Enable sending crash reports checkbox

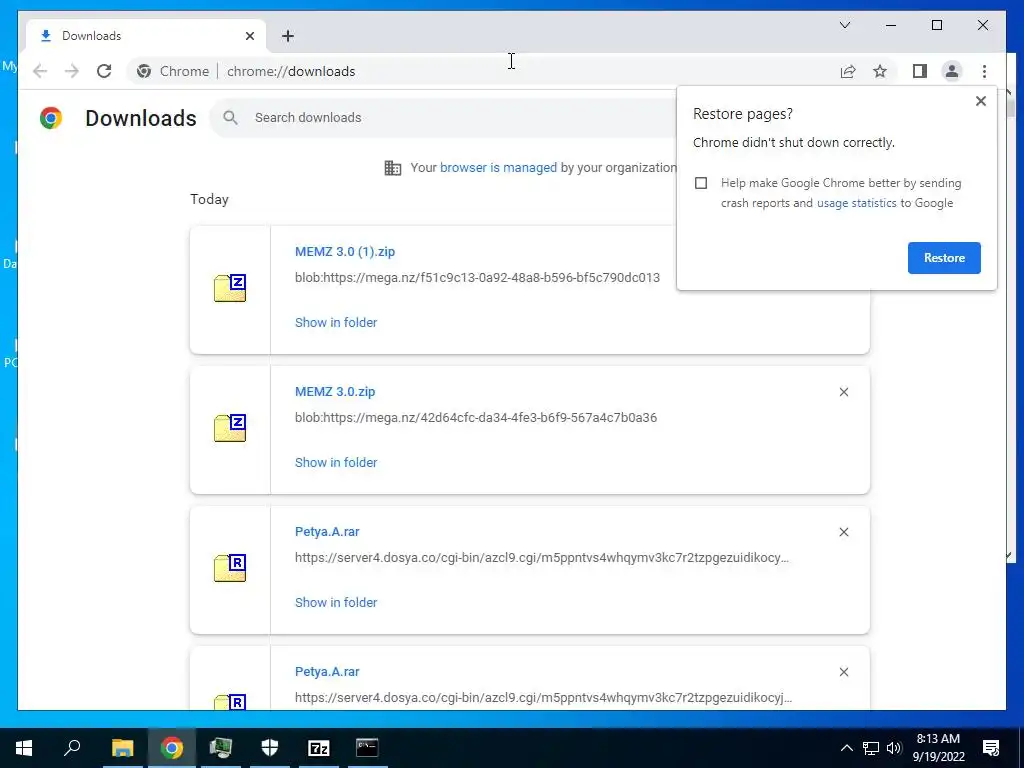click(x=701, y=183)
